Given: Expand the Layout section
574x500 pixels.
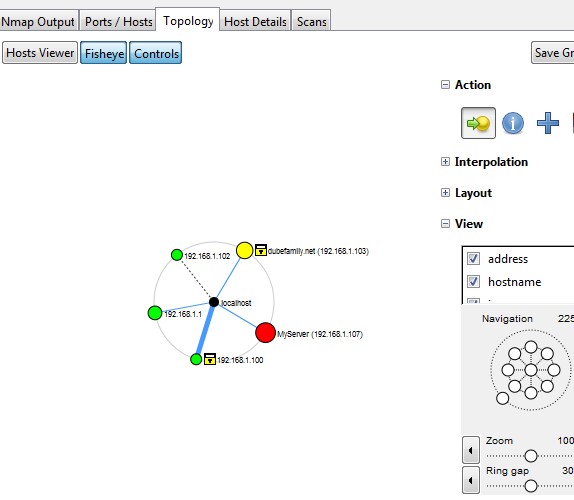Looking at the screenshot, I should (445, 193).
